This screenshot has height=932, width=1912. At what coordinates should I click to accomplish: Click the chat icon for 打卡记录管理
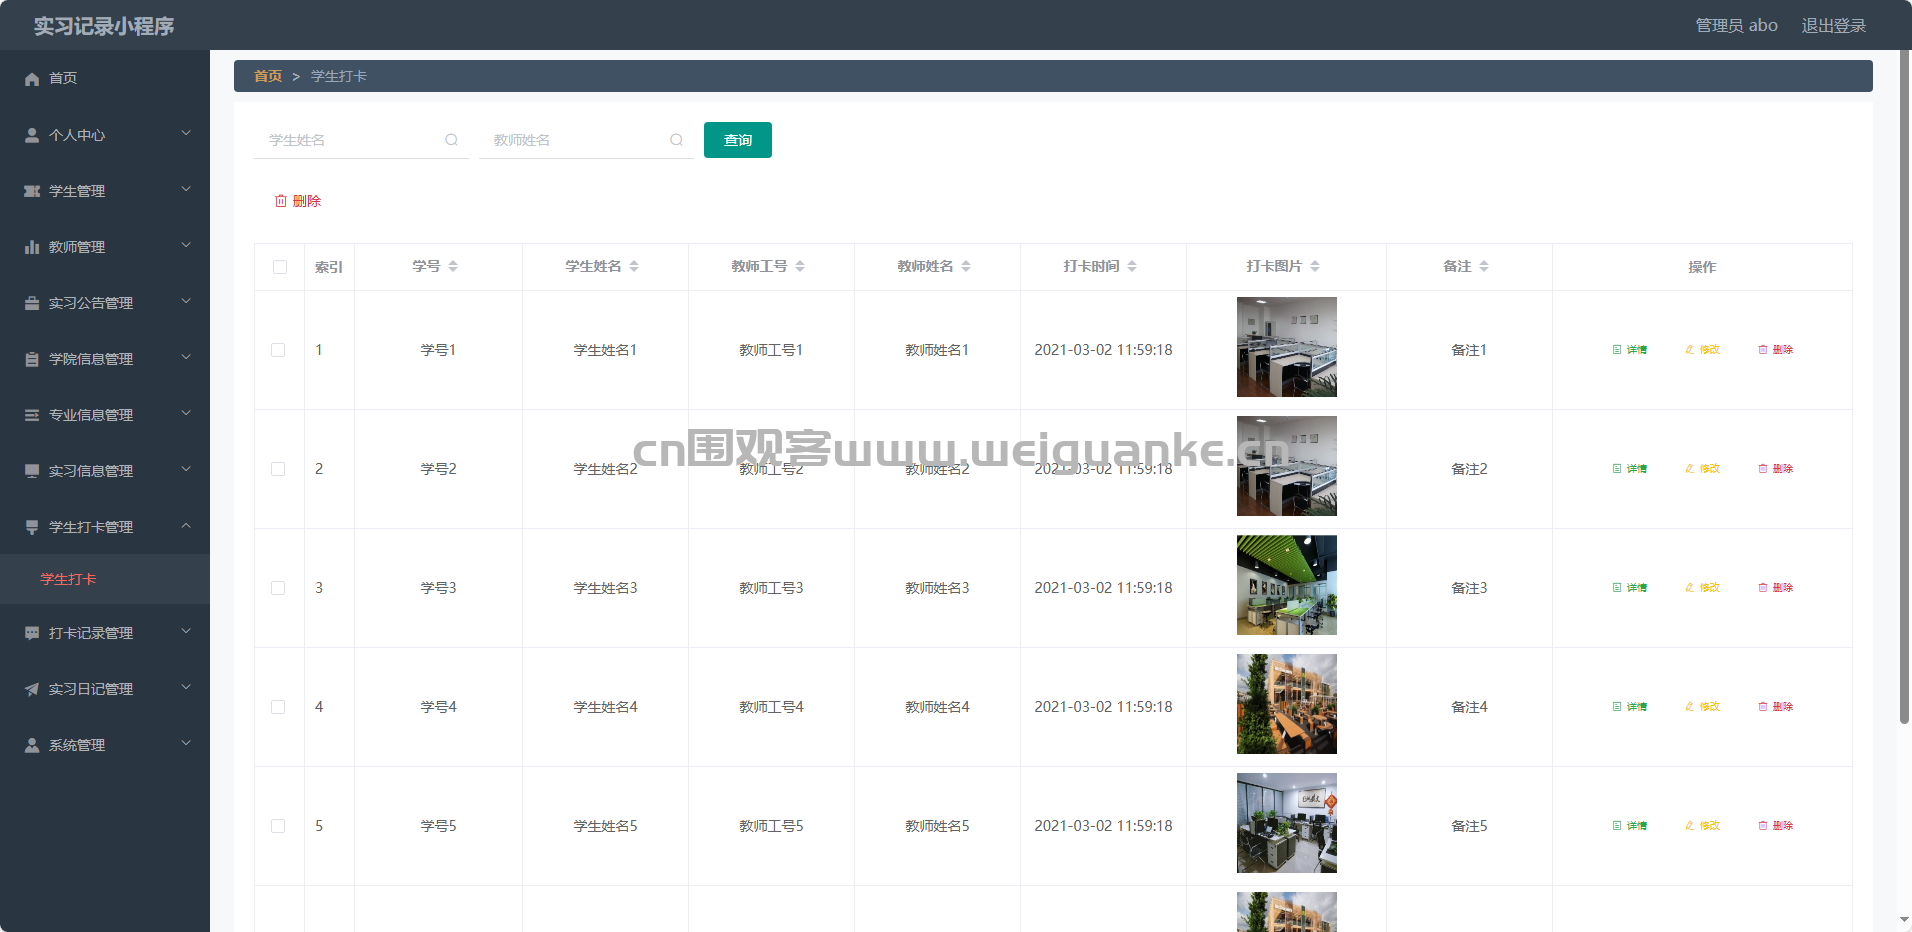(x=32, y=633)
